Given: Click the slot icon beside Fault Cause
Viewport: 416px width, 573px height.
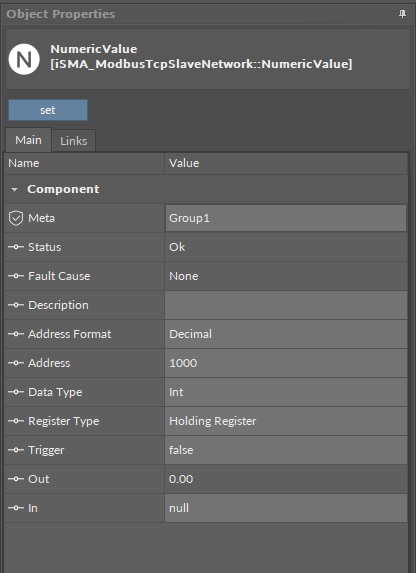Looking at the screenshot, I should [16, 276].
